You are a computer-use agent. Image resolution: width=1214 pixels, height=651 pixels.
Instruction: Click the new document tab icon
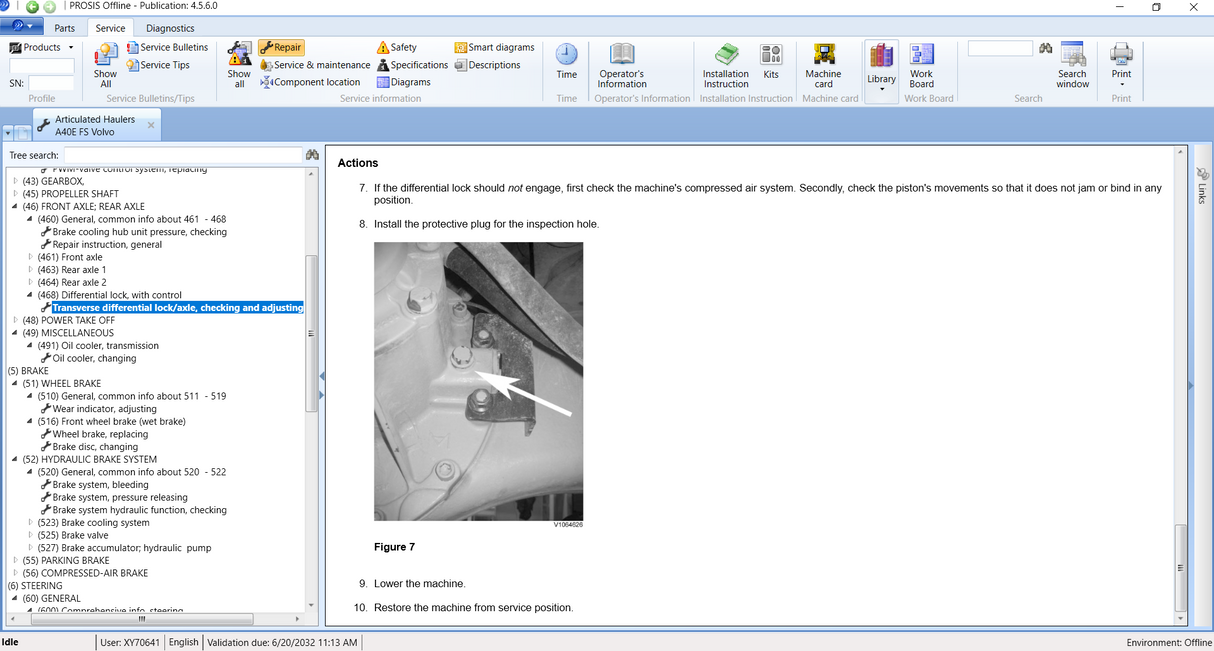coord(24,133)
